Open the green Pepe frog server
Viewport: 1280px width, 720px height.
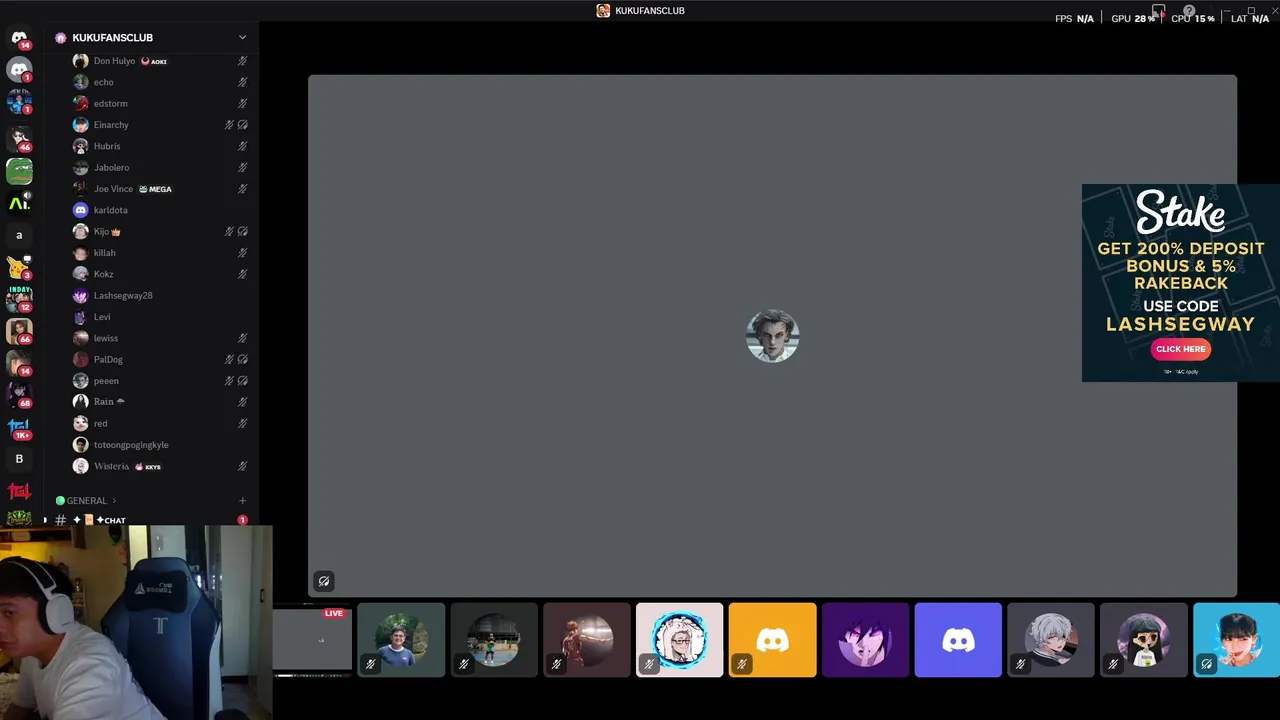[19, 171]
